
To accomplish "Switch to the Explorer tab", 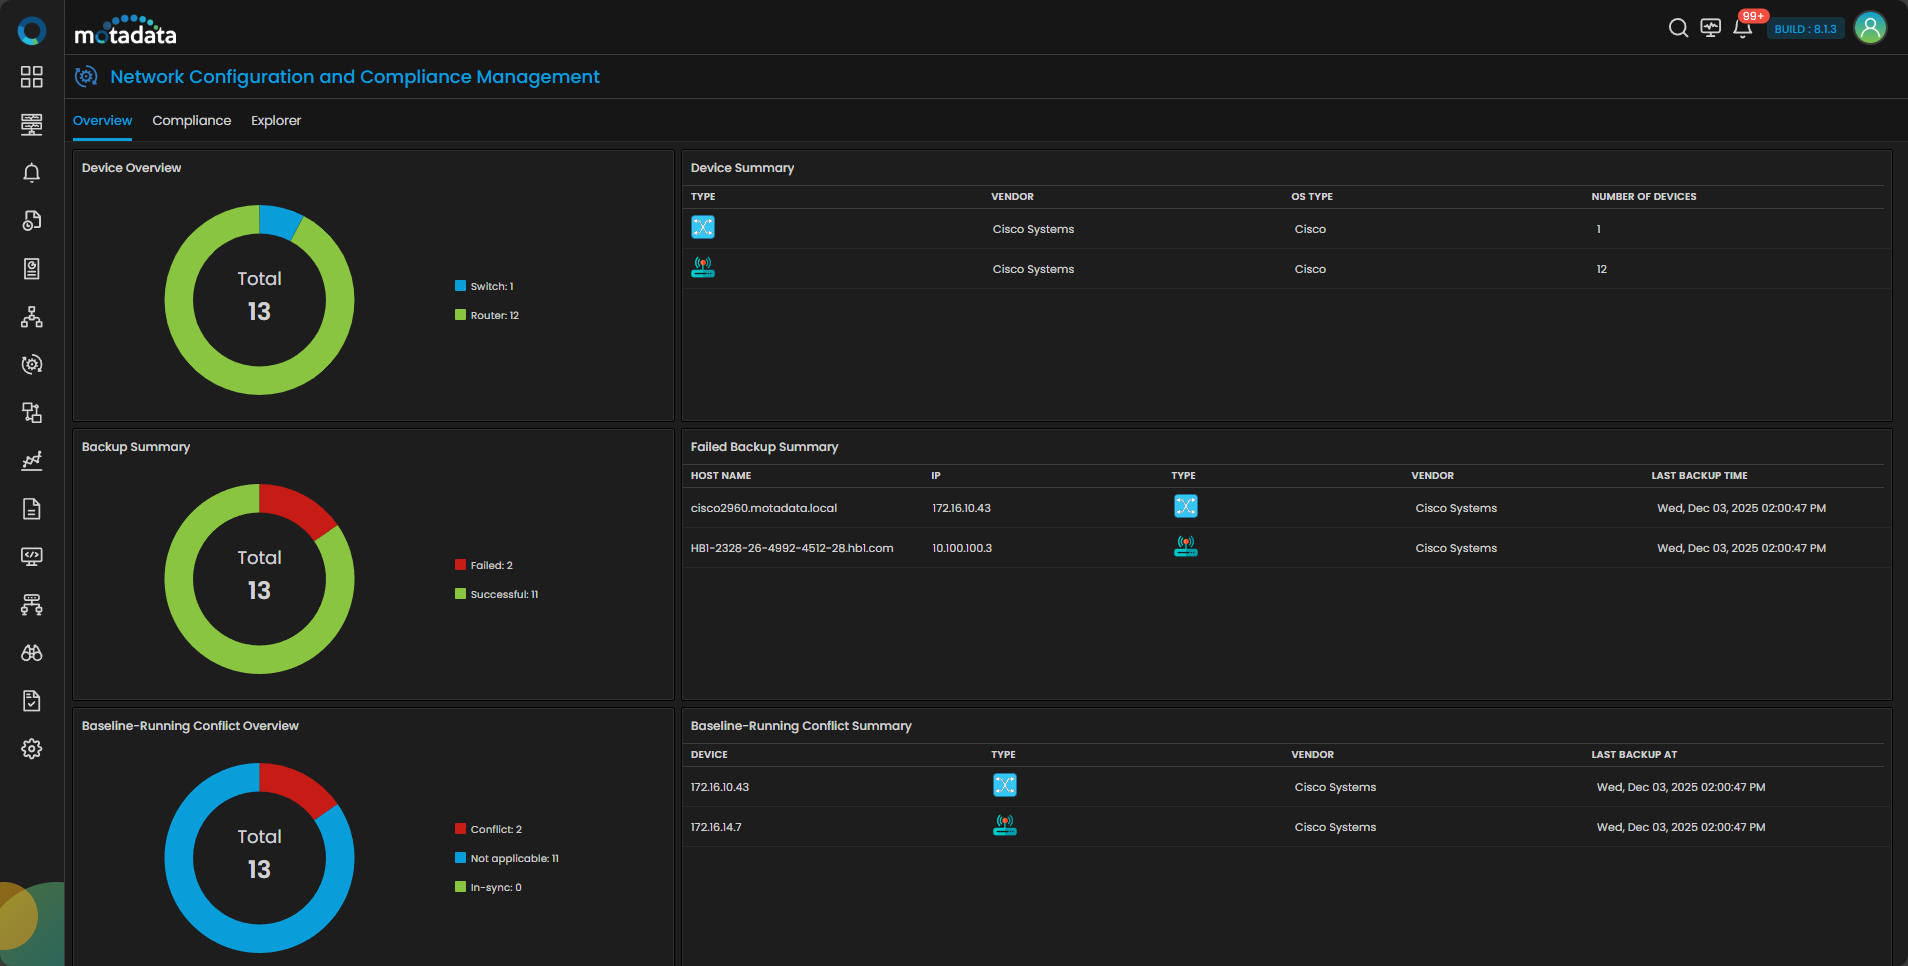I will pos(275,121).
